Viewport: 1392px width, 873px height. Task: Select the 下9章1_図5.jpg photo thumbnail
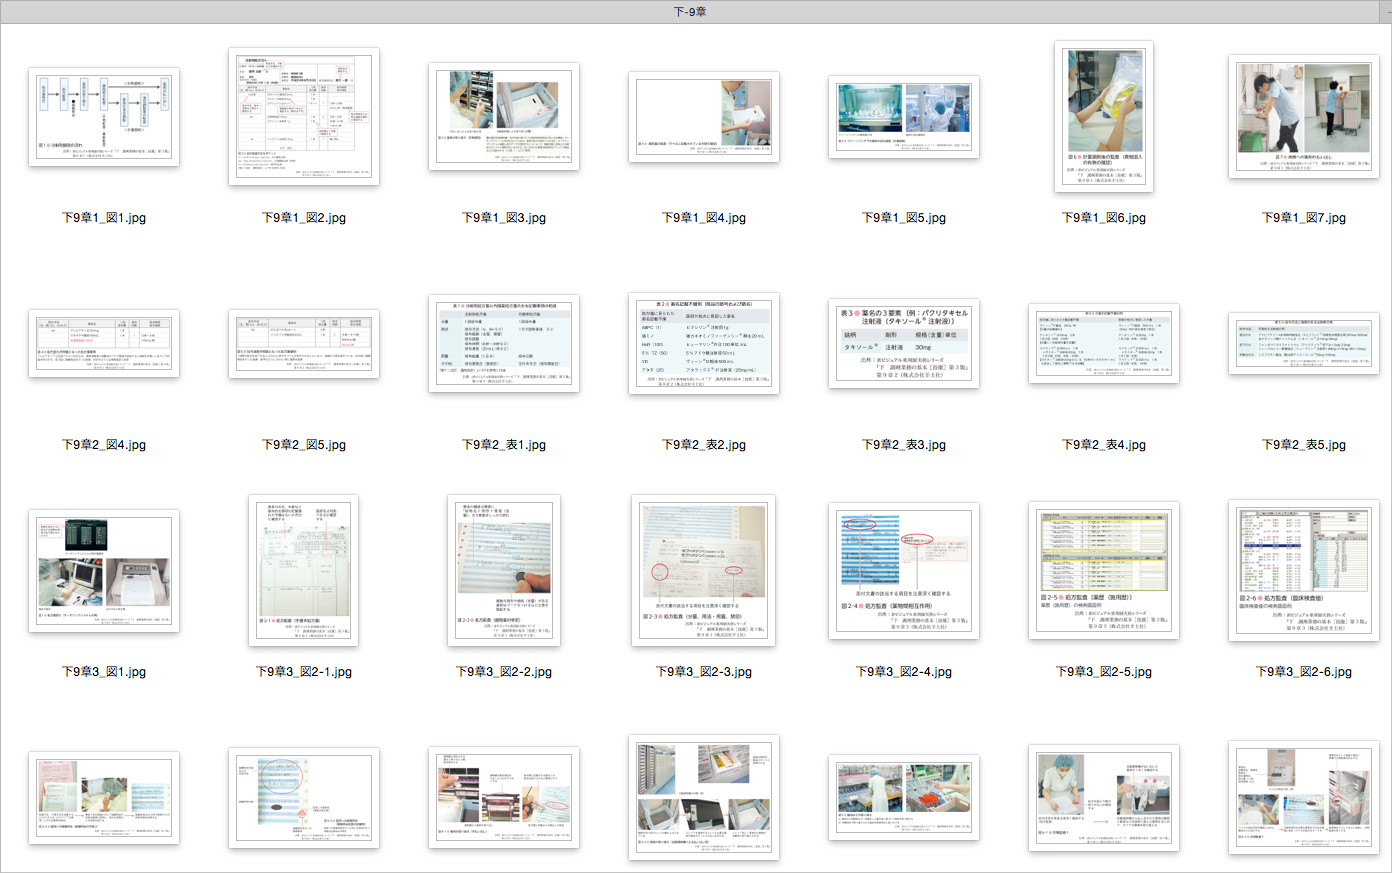(904, 117)
